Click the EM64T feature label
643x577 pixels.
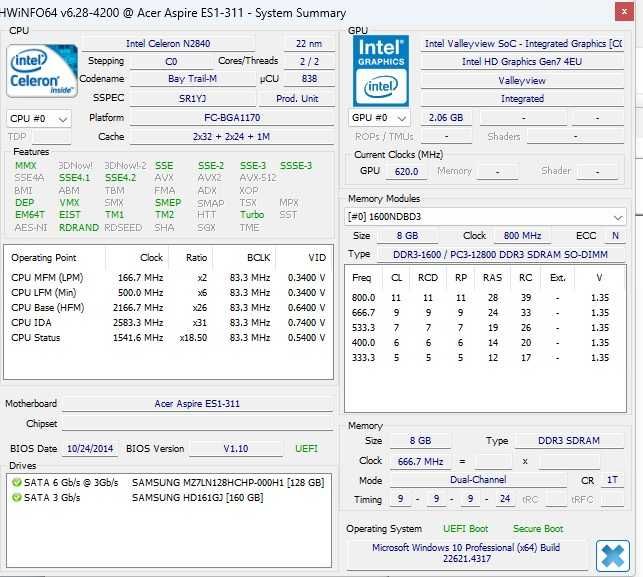(30, 215)
